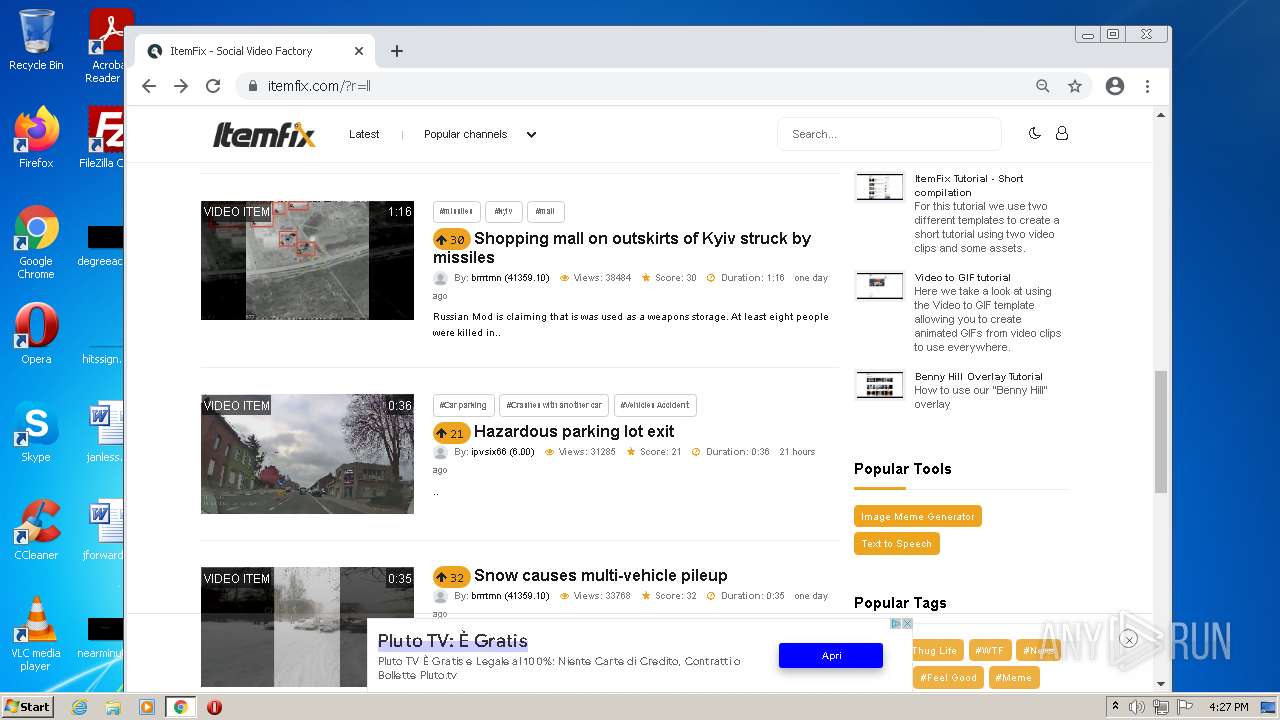Image resolution: width=1280 pixels, height=720 pixels.
Task: Click the system tray volume icon
Action: (x=1137, y=707)
